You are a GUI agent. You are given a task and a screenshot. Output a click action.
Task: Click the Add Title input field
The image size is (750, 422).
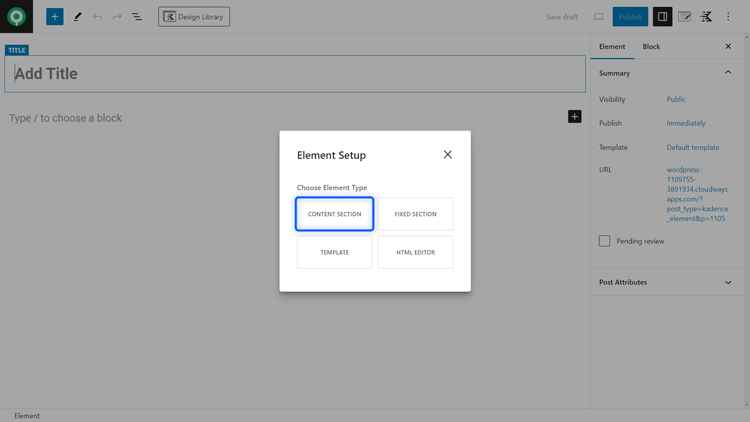pos(295,74)
